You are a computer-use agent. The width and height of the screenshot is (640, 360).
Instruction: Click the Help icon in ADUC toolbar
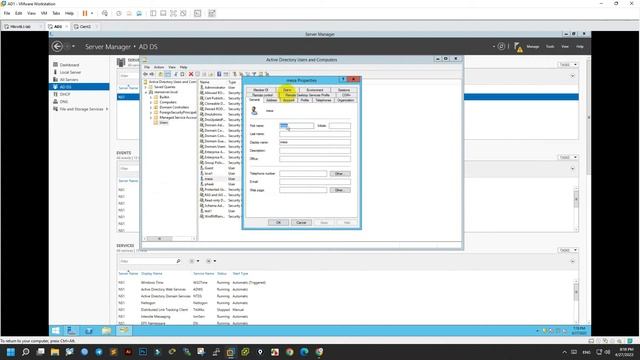pos(219,74)
